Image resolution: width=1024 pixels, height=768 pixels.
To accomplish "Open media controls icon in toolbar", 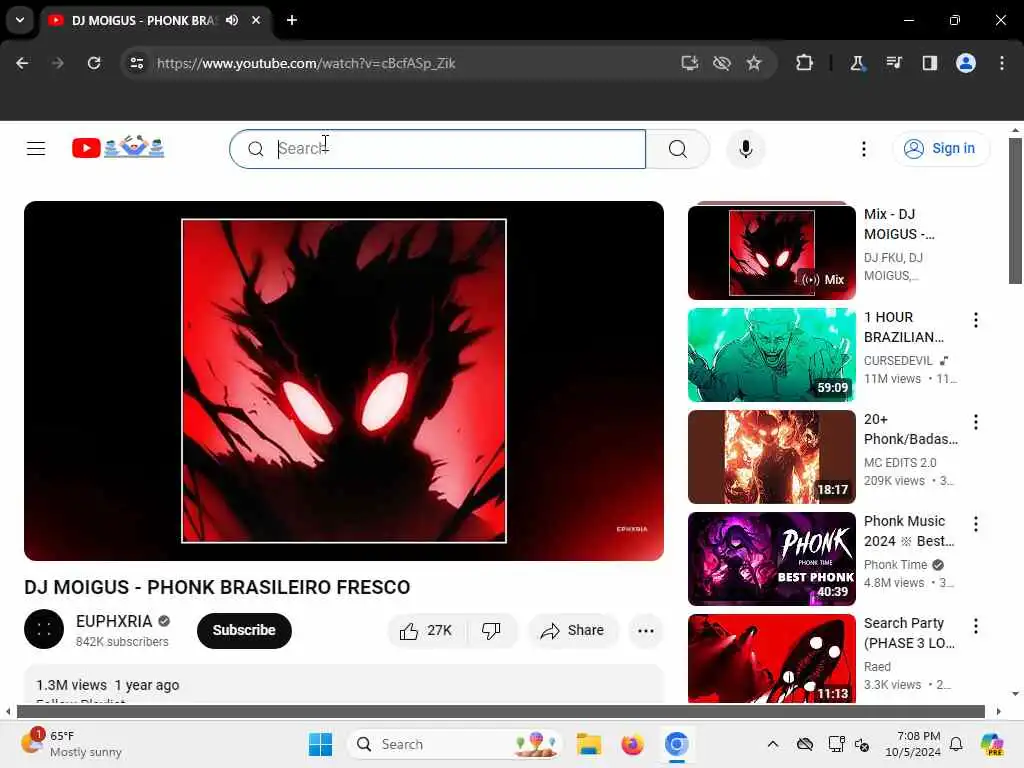I will click(894, 63).
